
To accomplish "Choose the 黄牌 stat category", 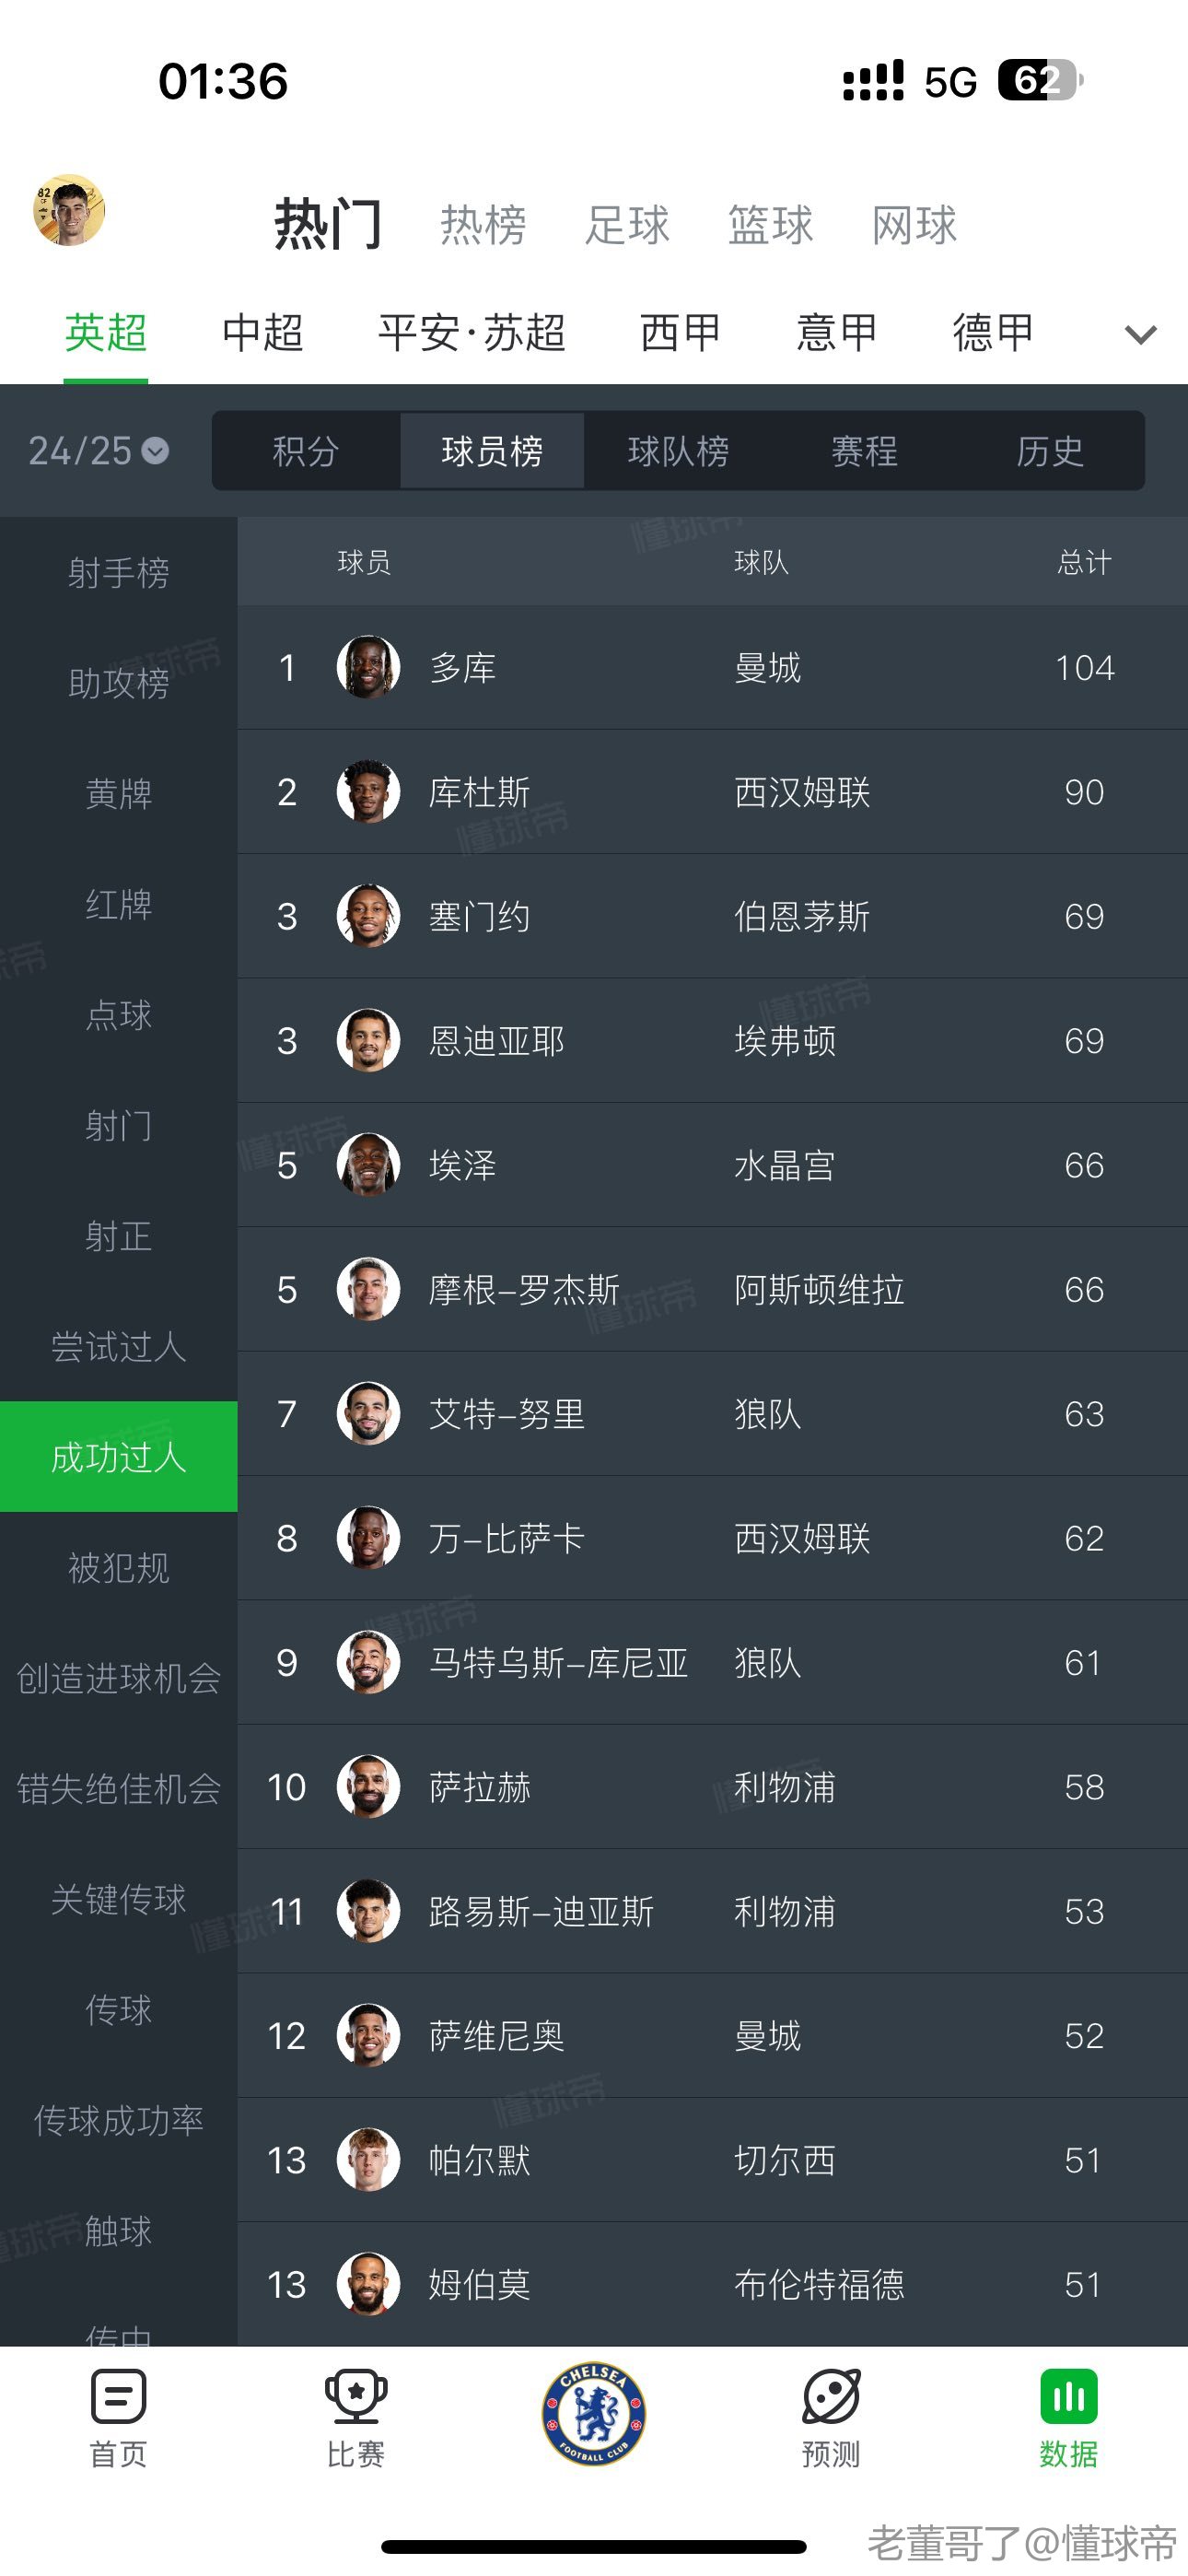I will point(118,794).
